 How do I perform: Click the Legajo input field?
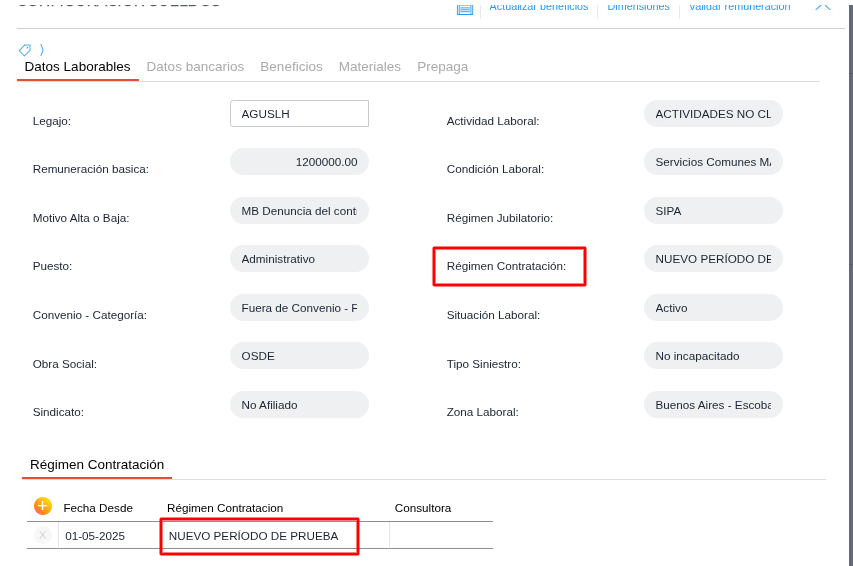tap(299, 114)
